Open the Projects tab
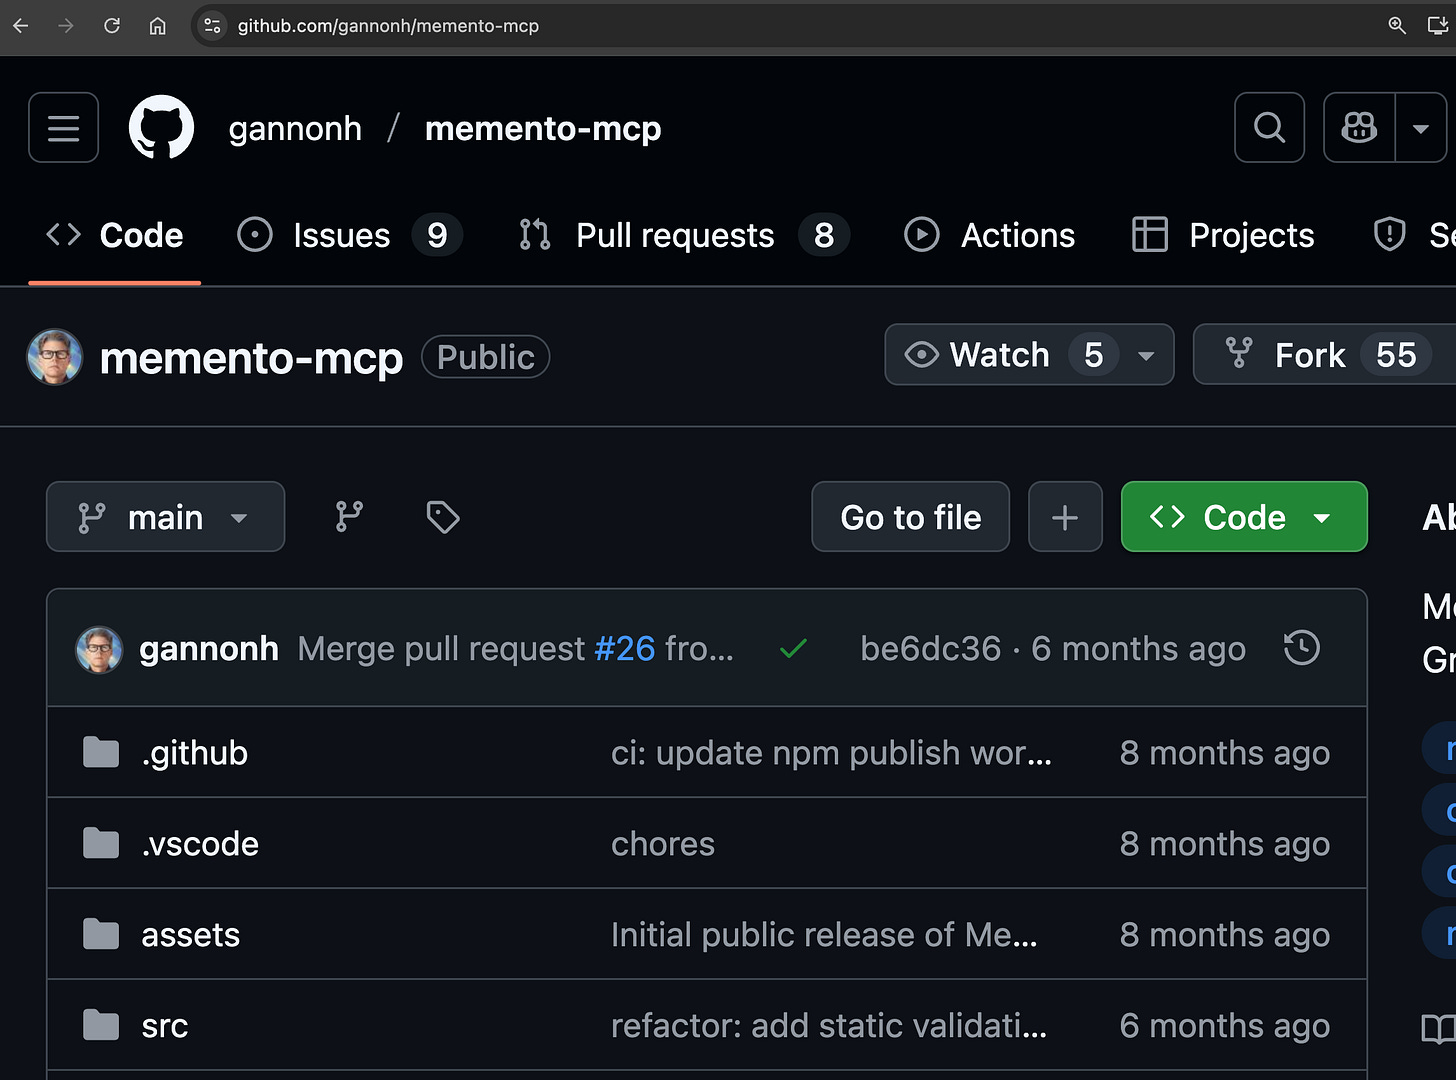 [x=1223, y=236]
